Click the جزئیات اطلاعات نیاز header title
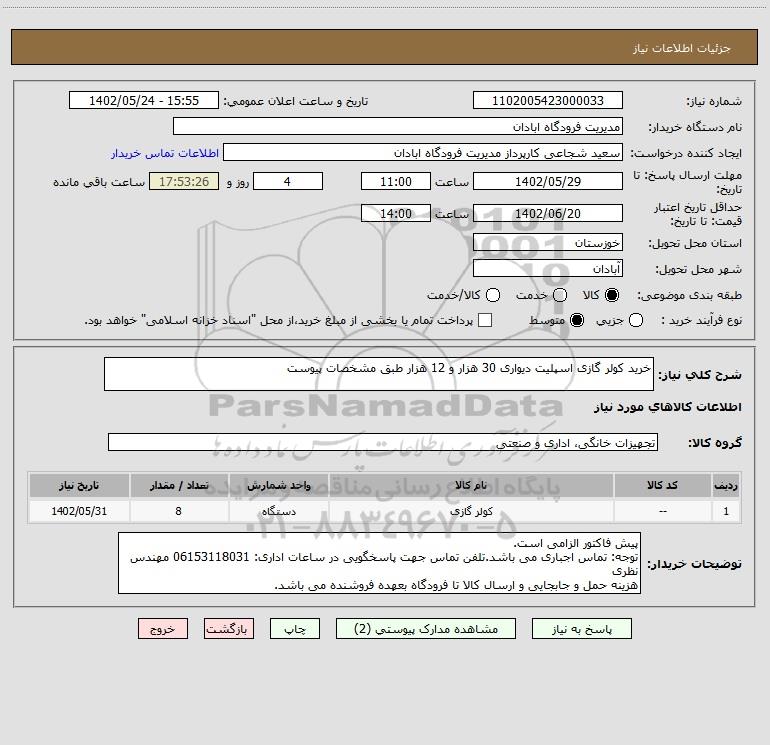The image size is (770, 745). pyautogui.click(x=682, y=48)
